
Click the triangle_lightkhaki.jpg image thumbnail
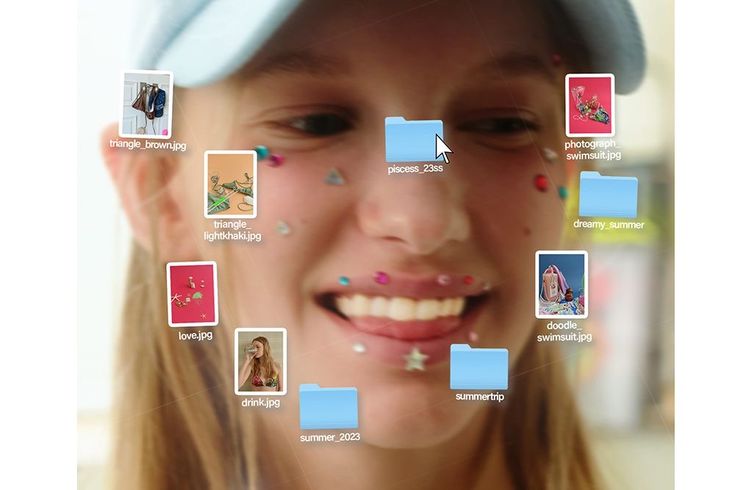coord(231,184)
